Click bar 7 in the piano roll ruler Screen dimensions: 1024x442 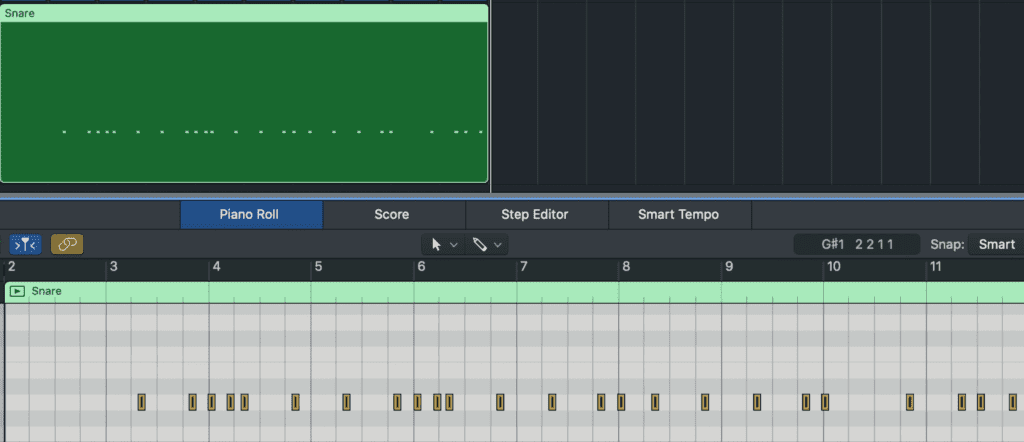pyautogui.click(x=523, y=266)
